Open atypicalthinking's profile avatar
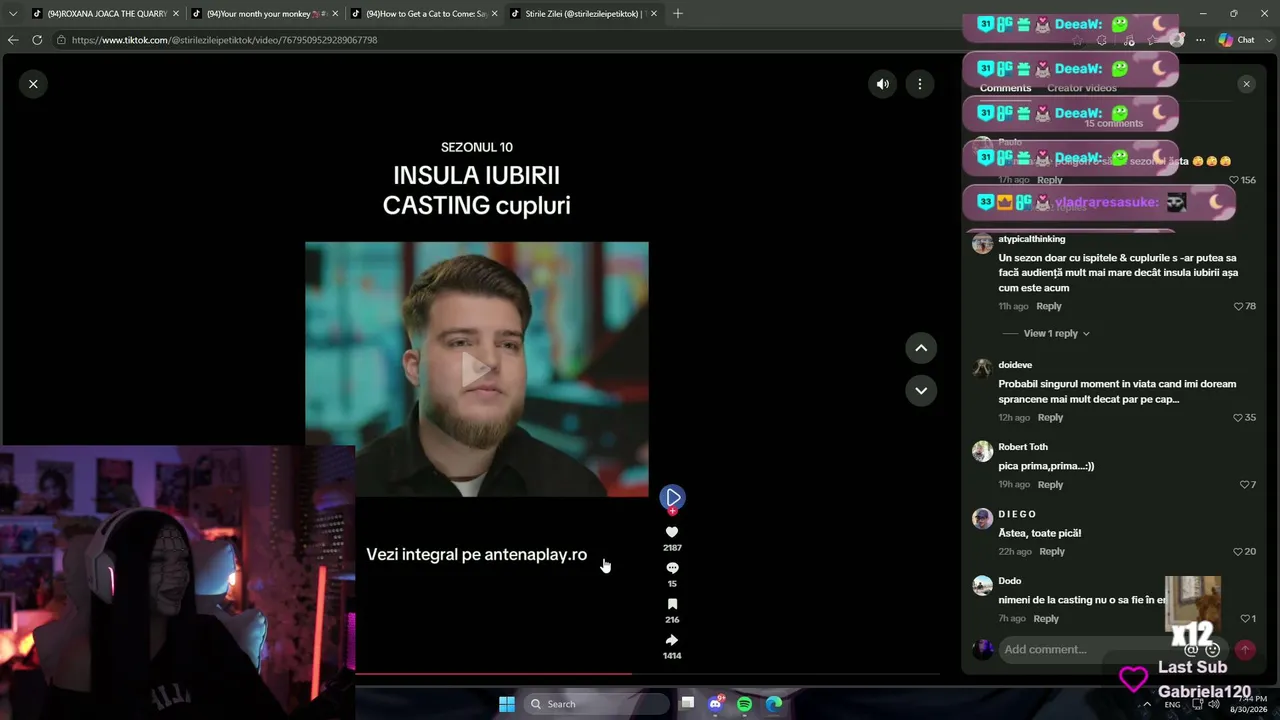The height and width of the screenshot is (720, 1280). (982, 243)
